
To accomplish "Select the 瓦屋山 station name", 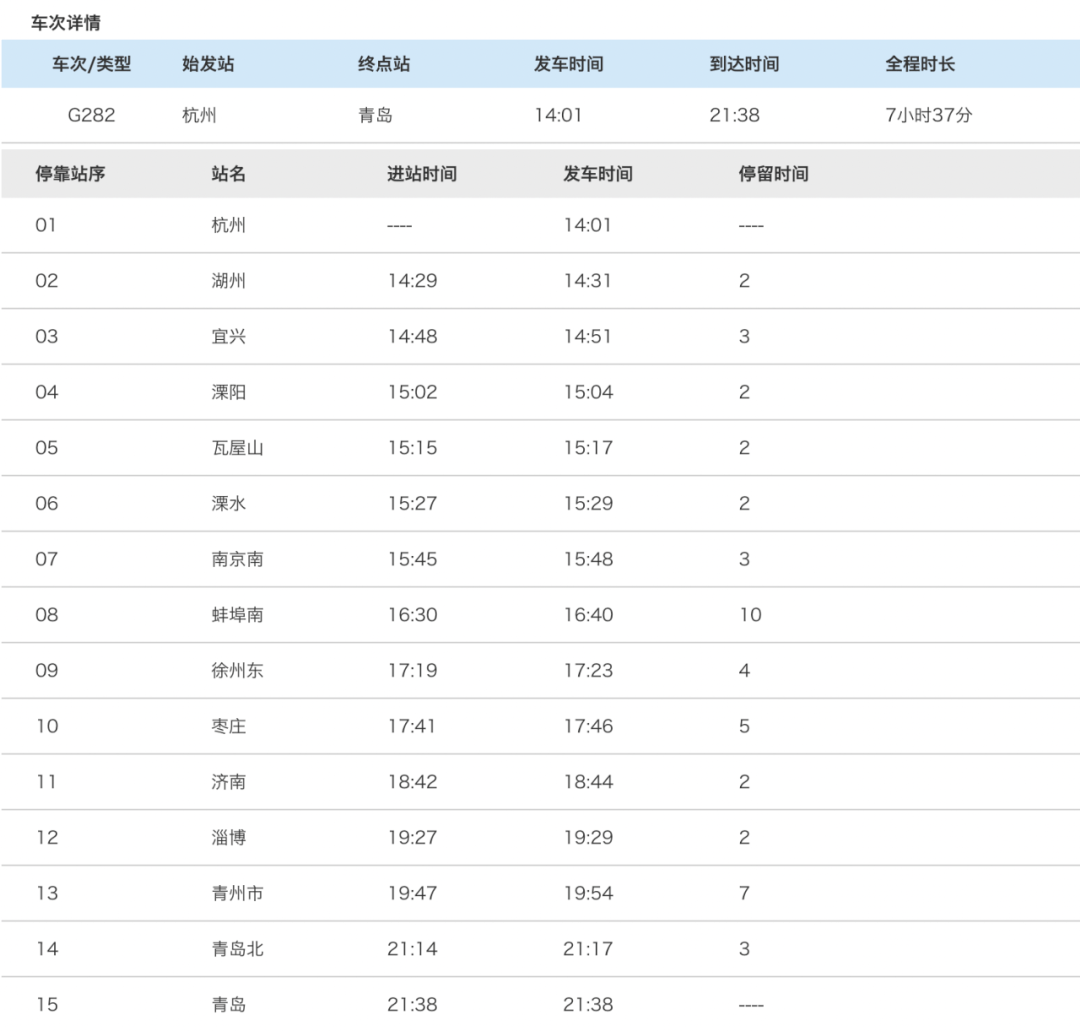I will 237,448.
